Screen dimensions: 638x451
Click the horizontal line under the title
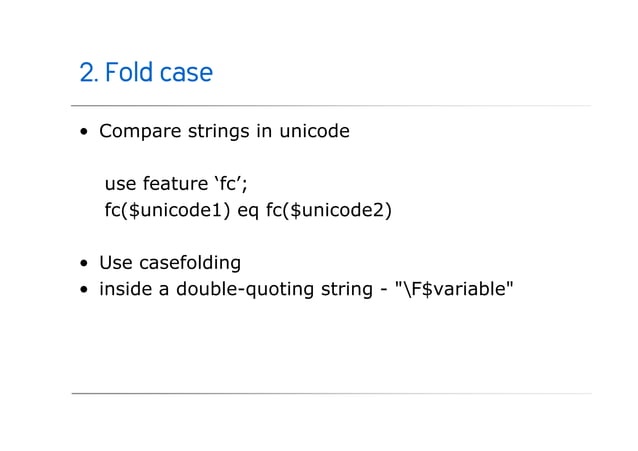click(331, 106)
